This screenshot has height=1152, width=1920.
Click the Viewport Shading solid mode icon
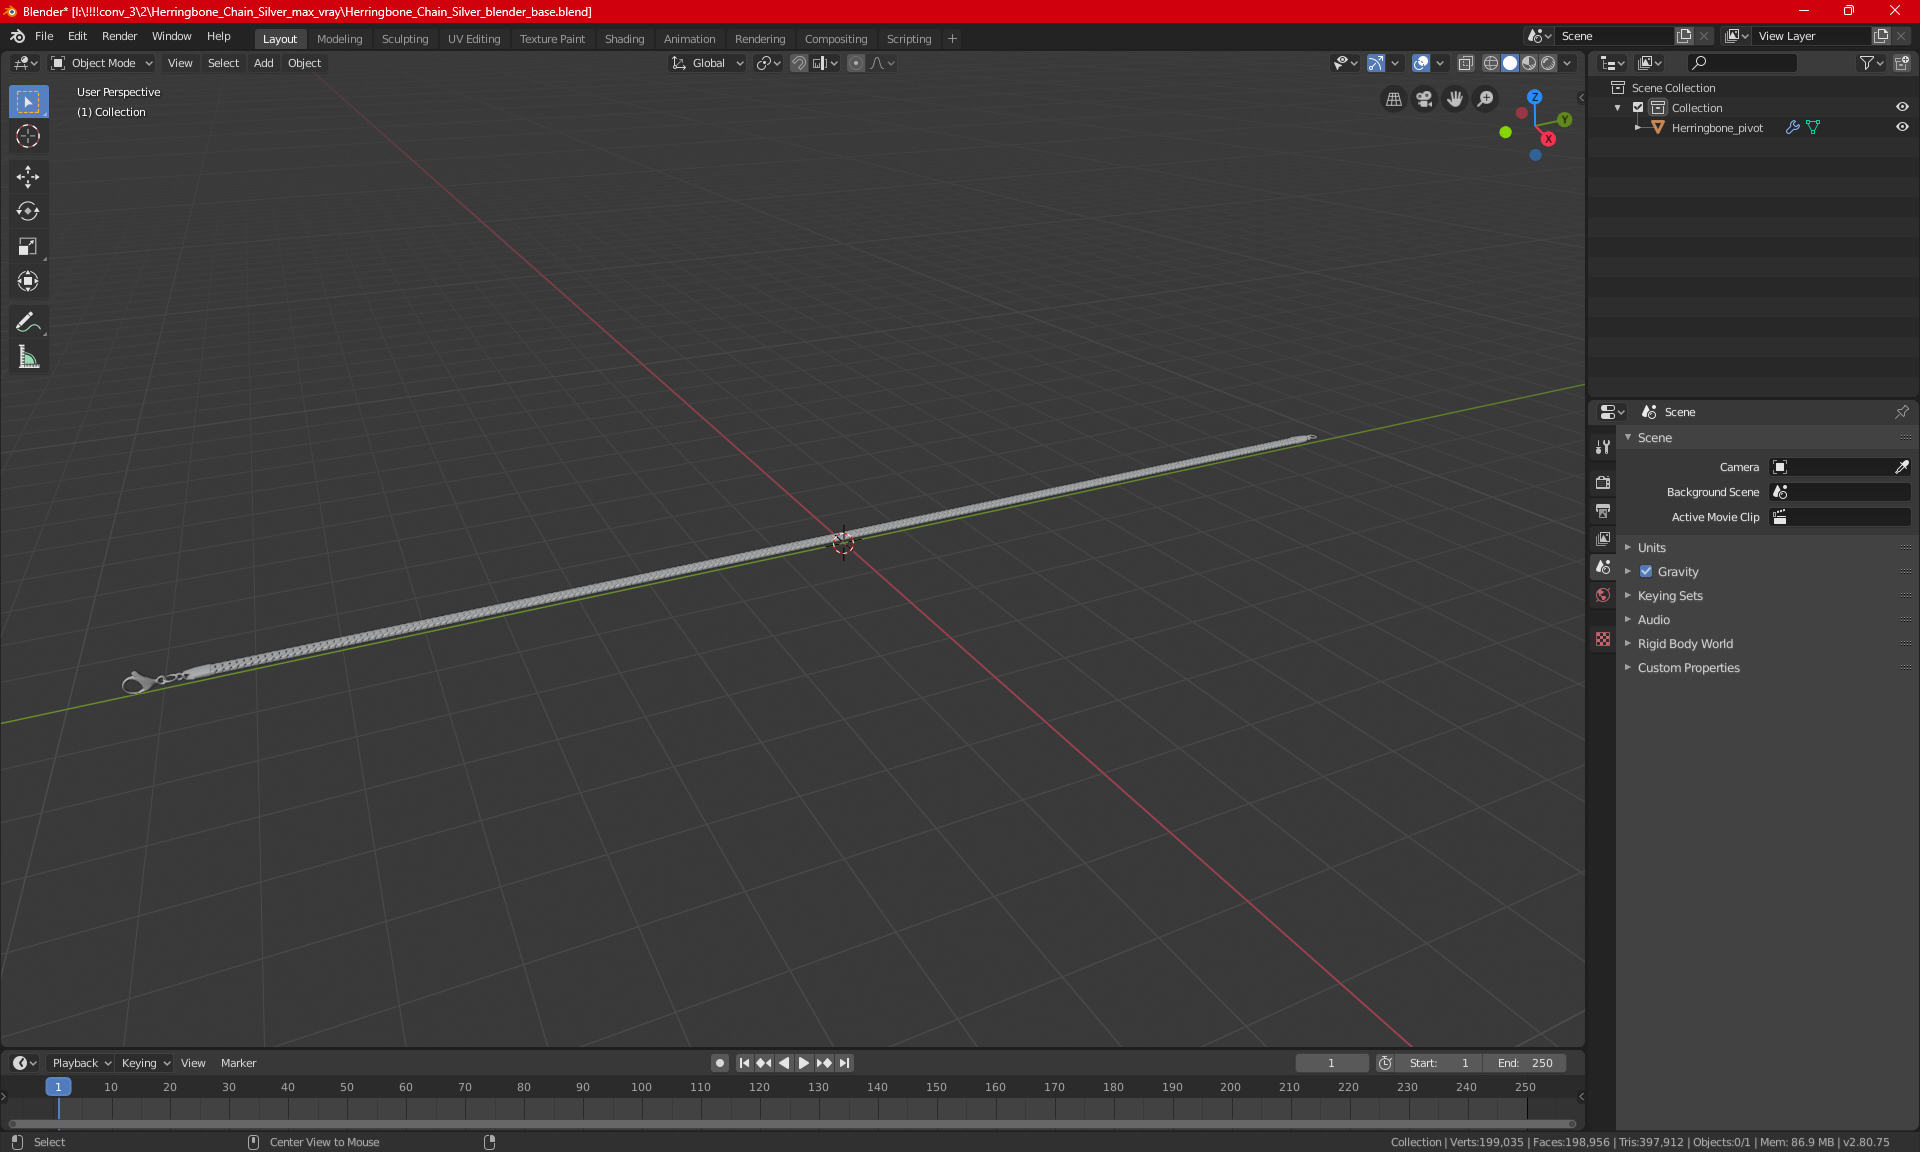(x=1510, y=63)
